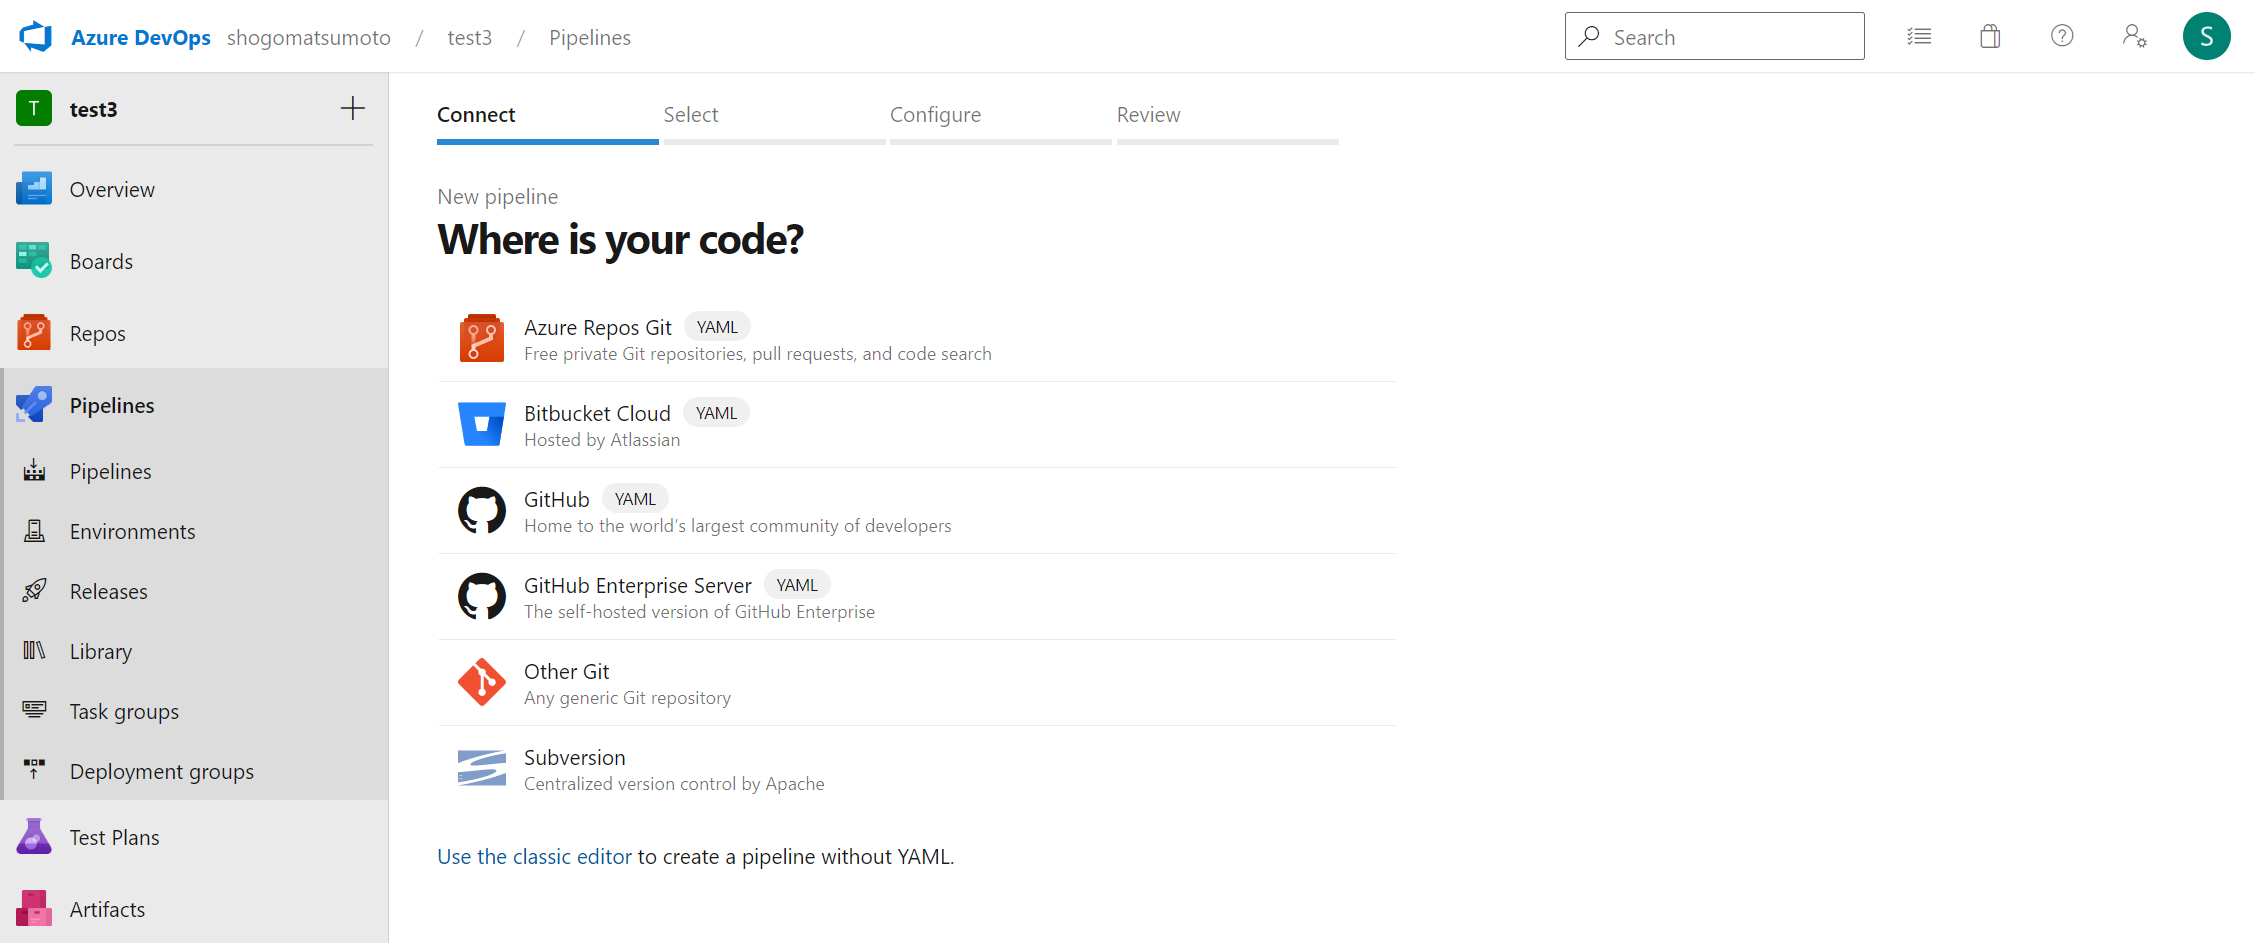Click the Library books icon
This screenshot has width=2255, height=943.
coord(34,651)
